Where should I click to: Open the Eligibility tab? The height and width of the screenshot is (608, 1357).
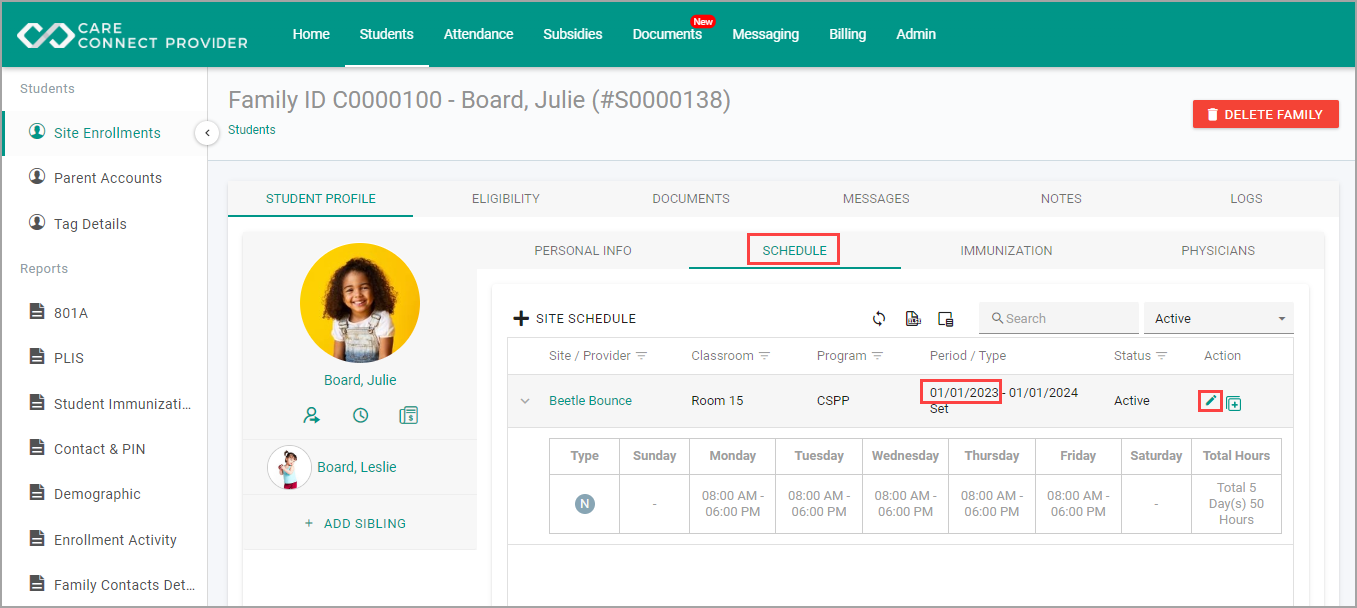coord(506,199)
